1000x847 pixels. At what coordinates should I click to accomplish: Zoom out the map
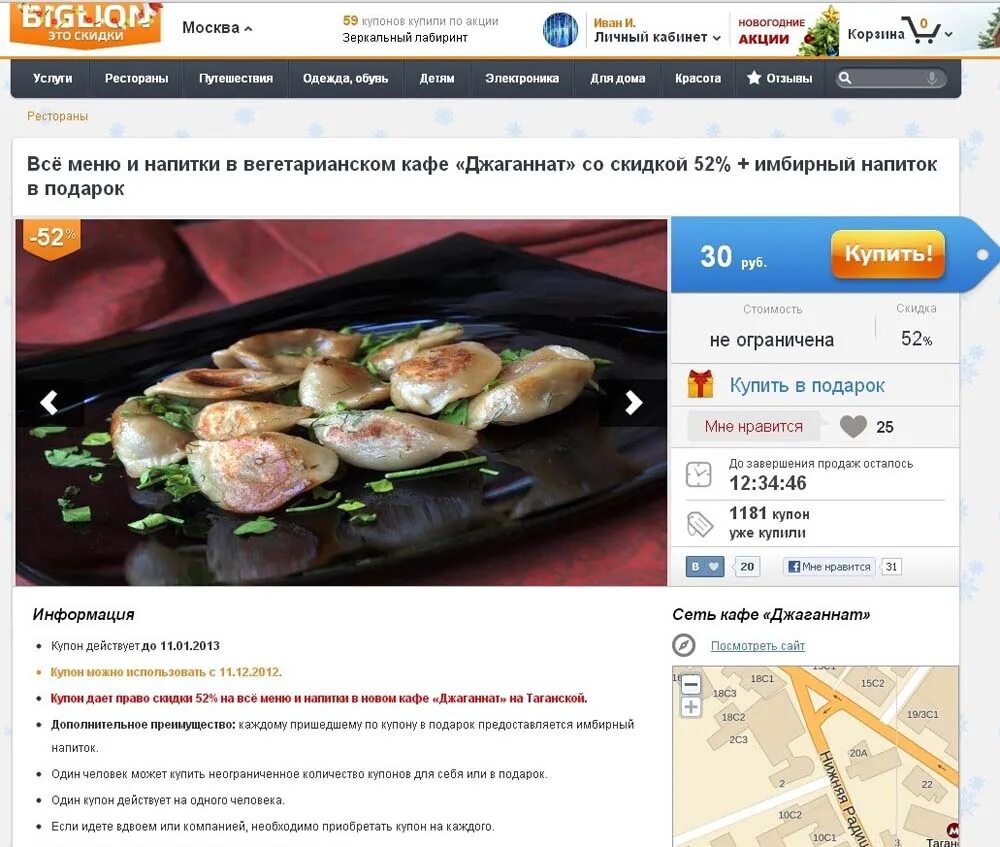tap(691, 686)
